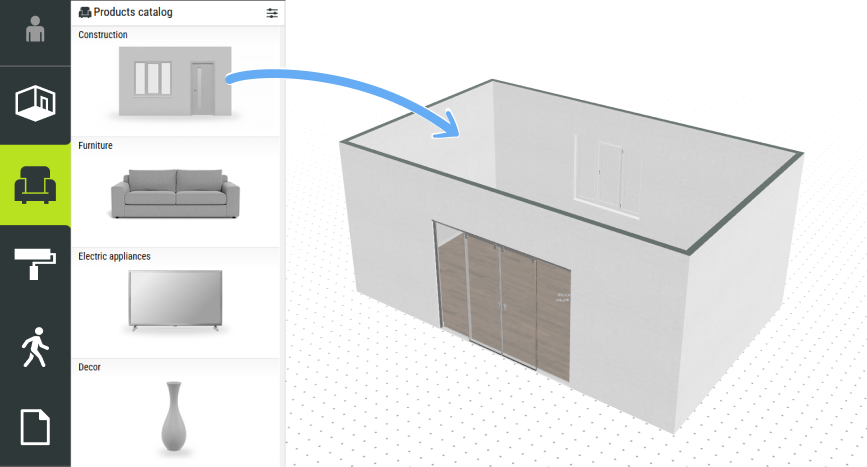Screen dimensions: 867x467
Task: Click the user profile icon in sidebar
Action: click(35, 31)
